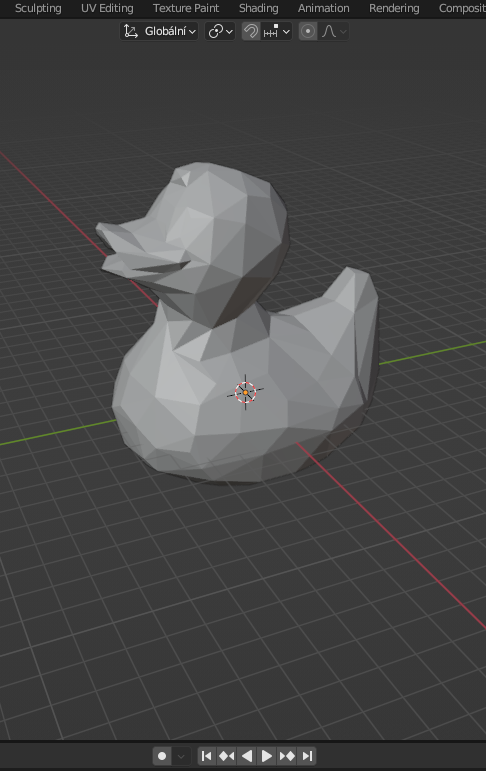Open the Compositing workspace tab
Screen dimensions: 486x771
(x=461, y=8)
